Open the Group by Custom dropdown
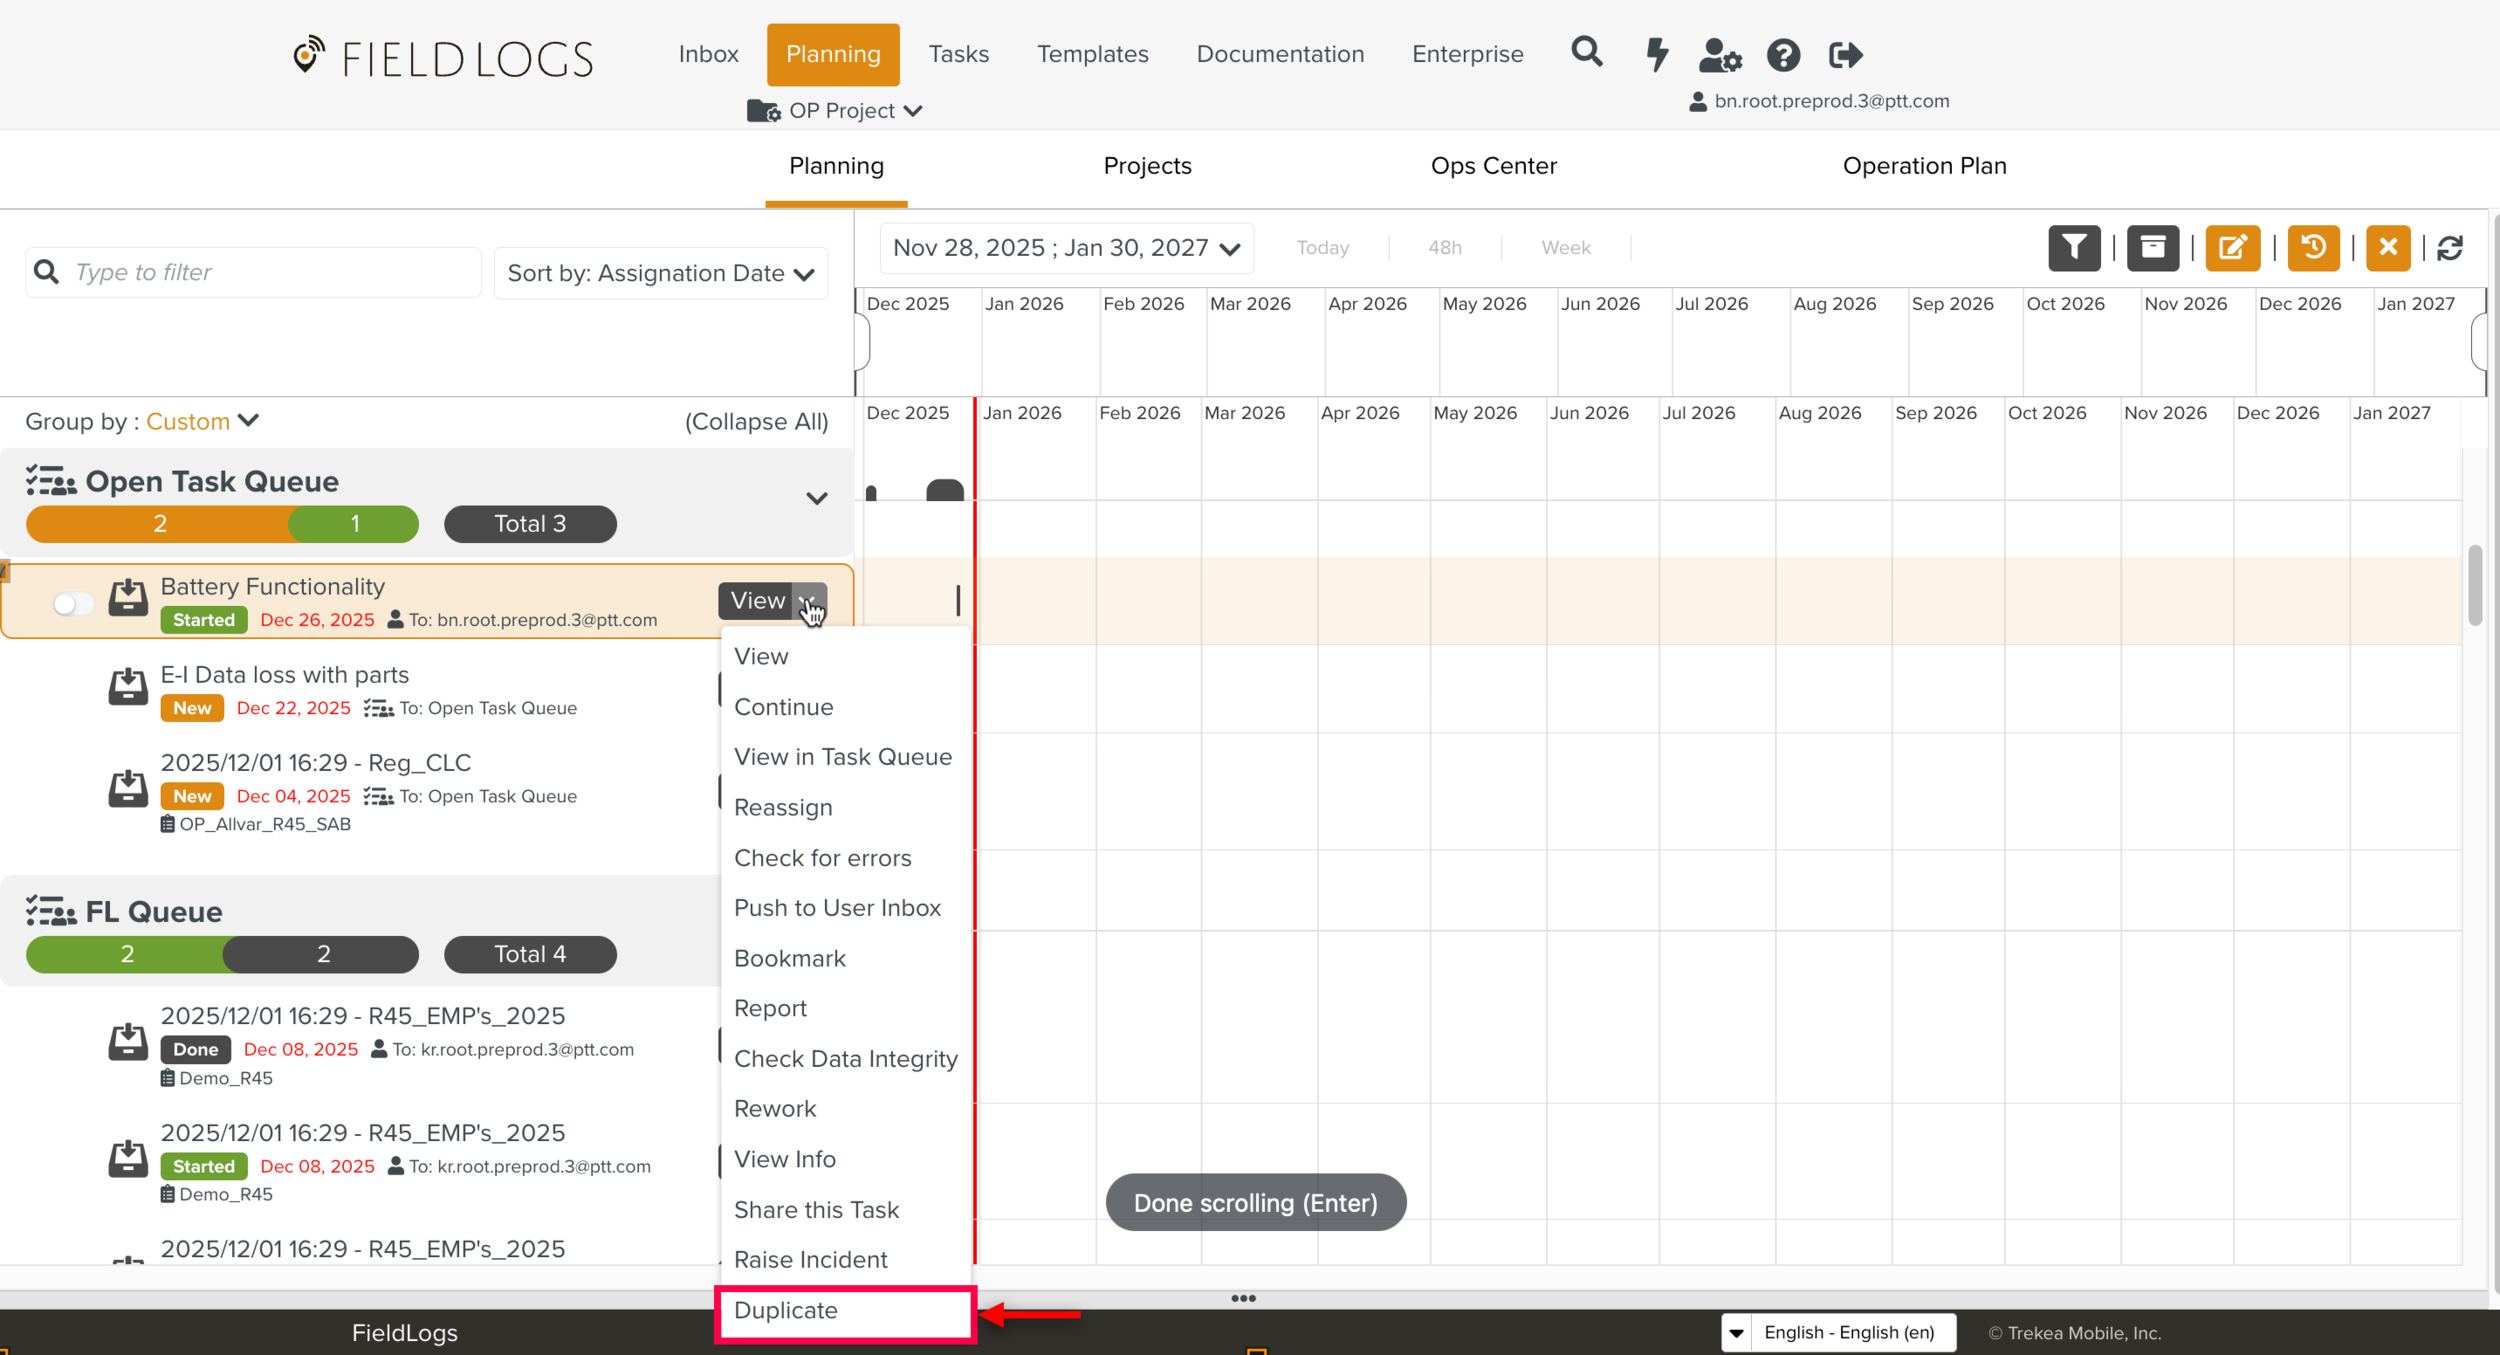Viewport: 2500px width, 1355px height. click(x=203, y=421)
